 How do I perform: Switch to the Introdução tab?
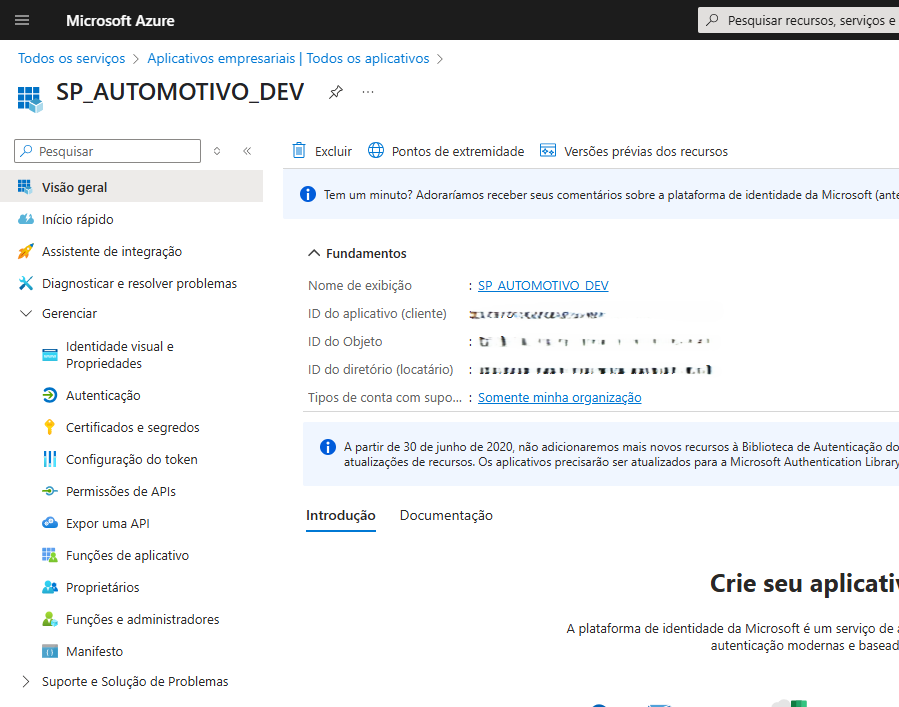click(341, 515)
